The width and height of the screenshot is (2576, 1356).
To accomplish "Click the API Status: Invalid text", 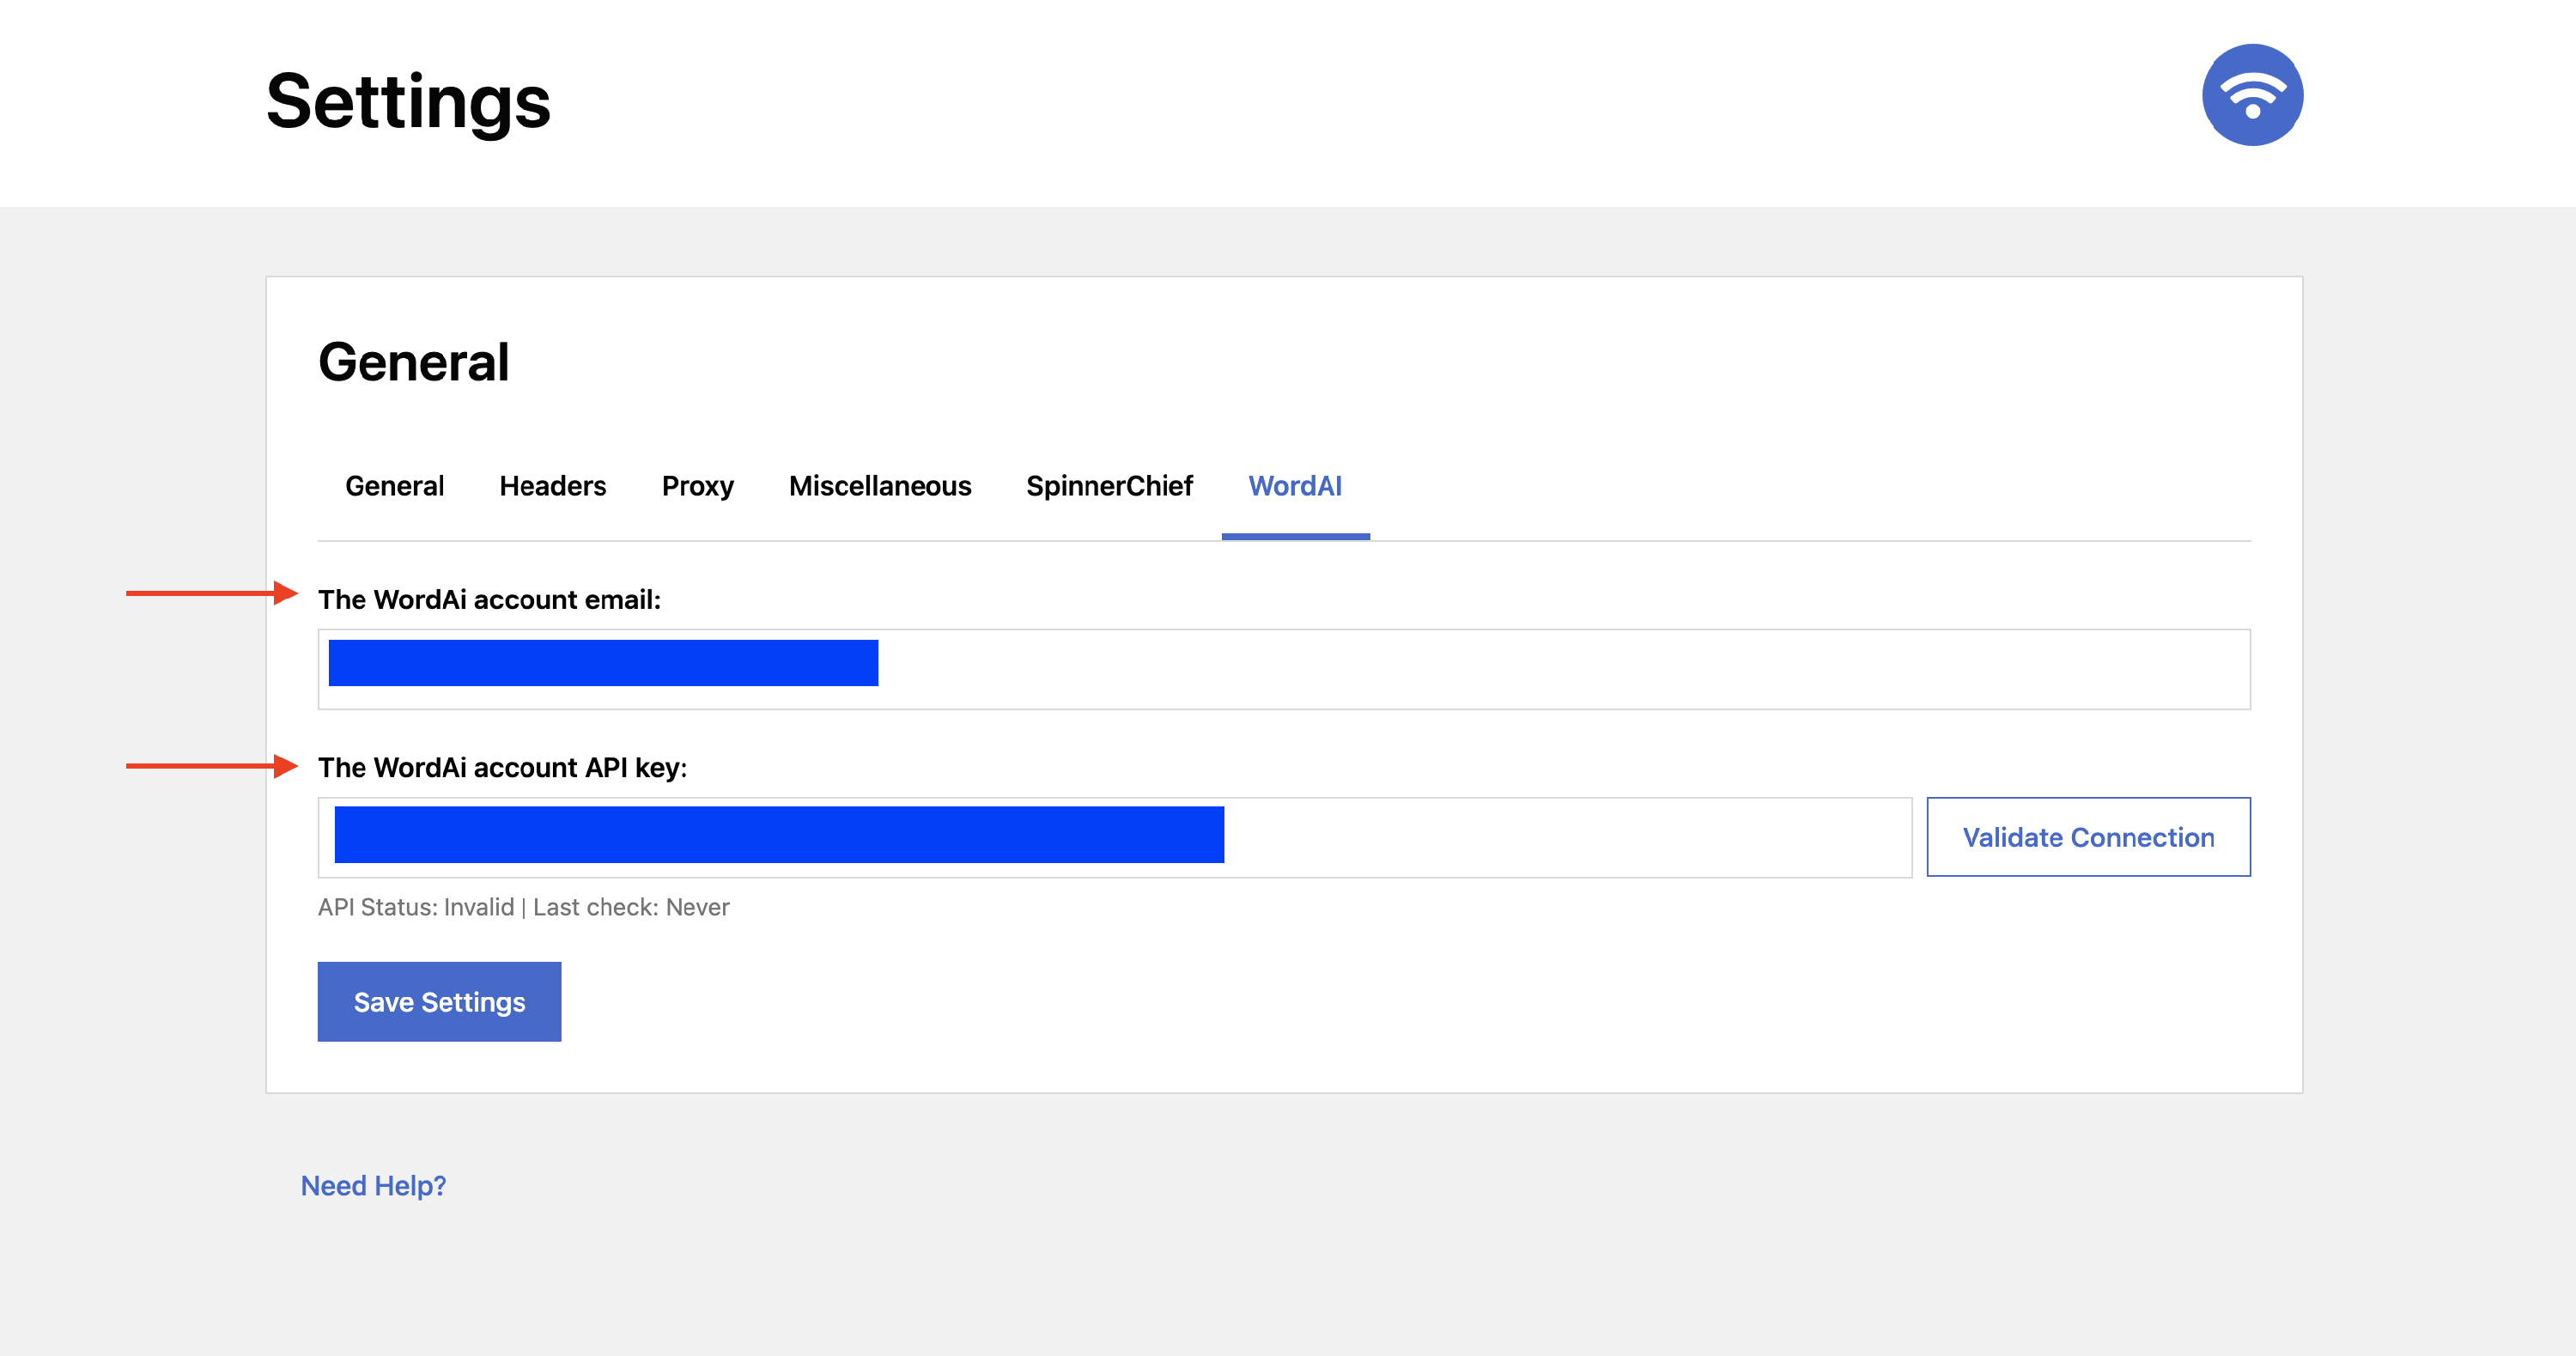I will [x=415, y=907].
